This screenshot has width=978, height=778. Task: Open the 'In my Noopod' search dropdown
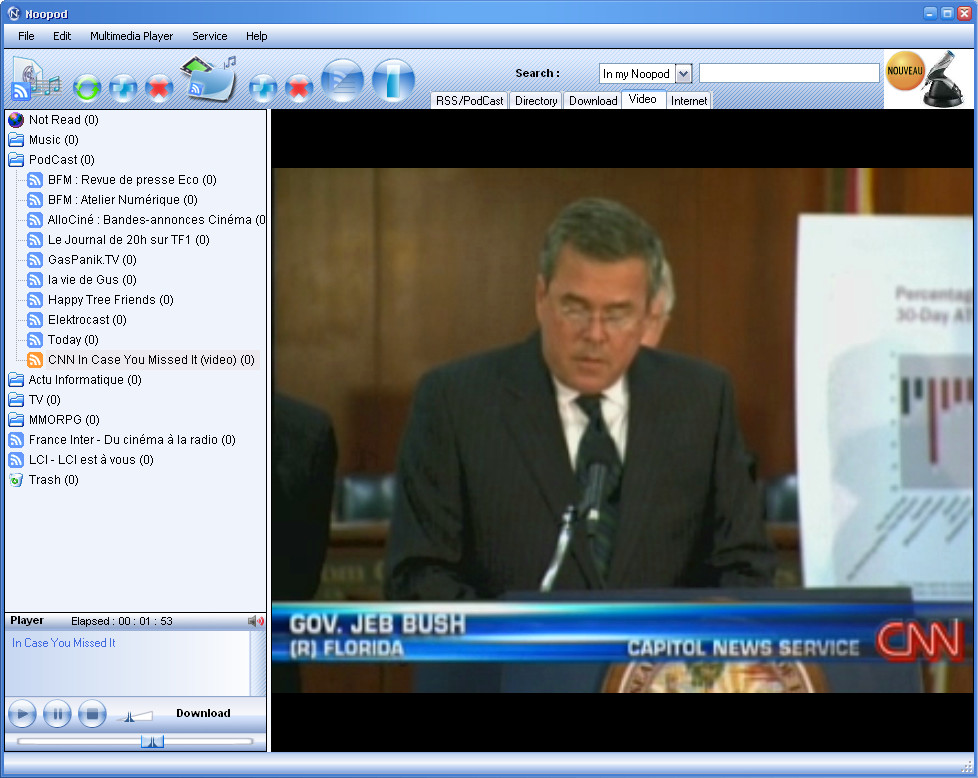coord(683,74)
